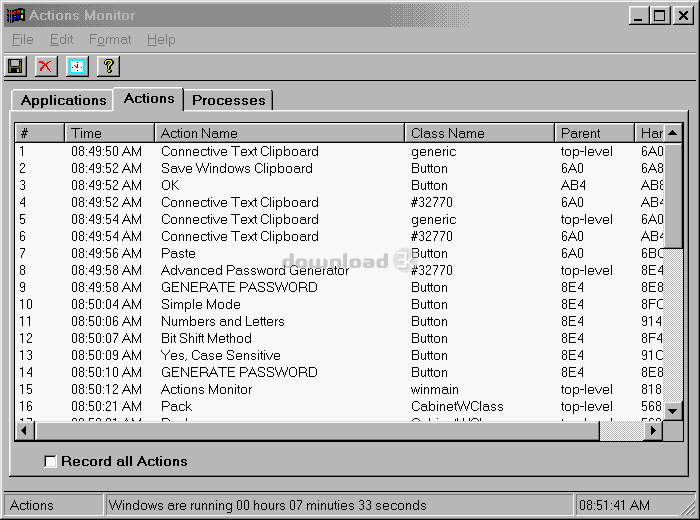Click the Save floppy disk toolbar icon
This screenshot has width=700, height=520.
pyautogui.click(x=16, y=66)
